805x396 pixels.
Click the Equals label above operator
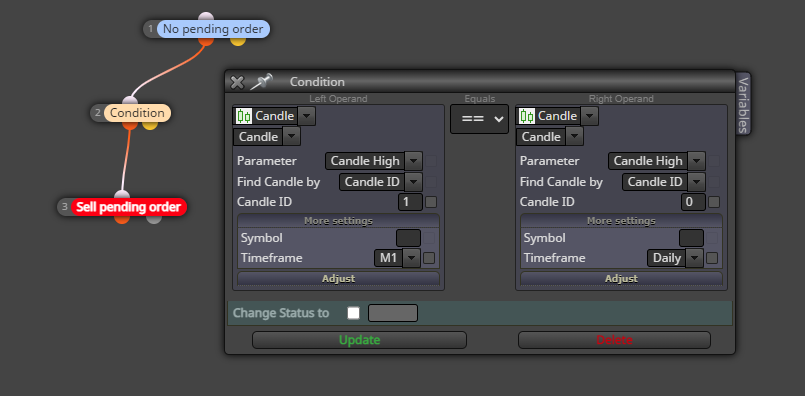point(480,99)
